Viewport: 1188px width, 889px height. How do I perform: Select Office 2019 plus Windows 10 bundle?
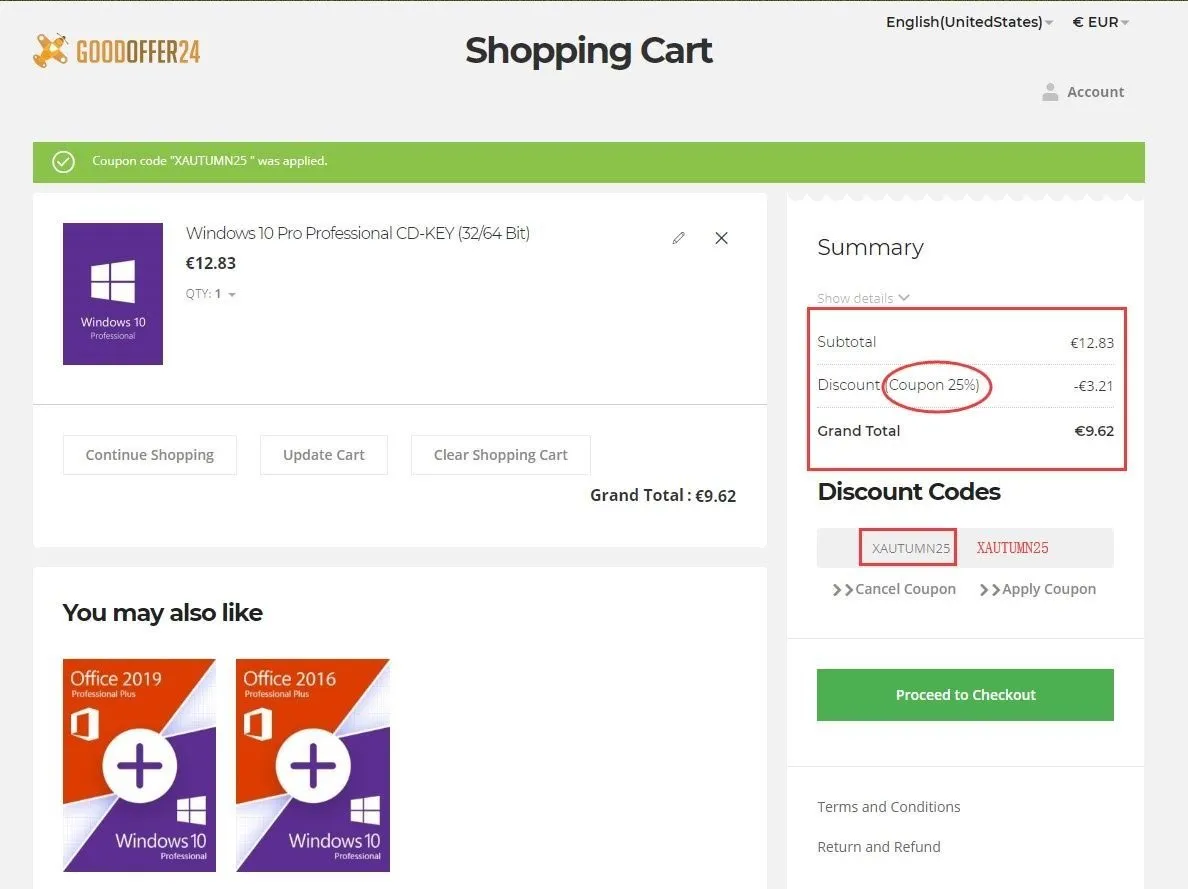(x=139, y=765)
